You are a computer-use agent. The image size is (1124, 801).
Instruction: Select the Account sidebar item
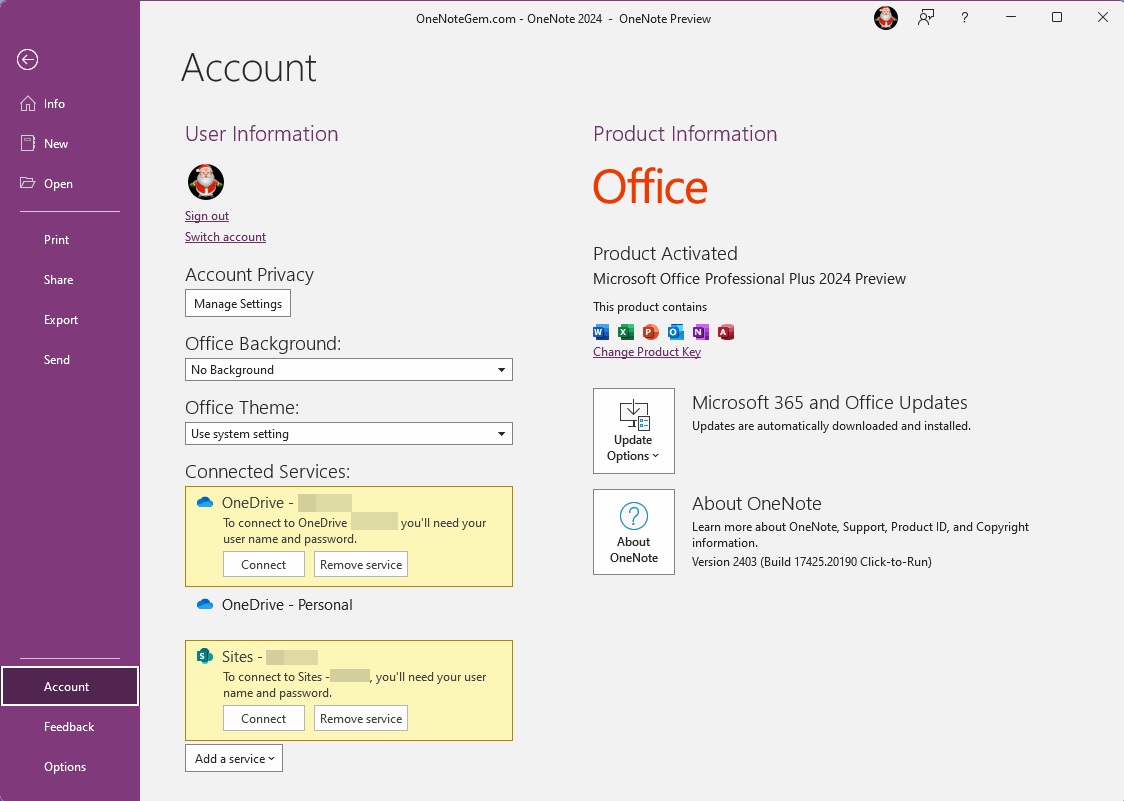(70, 686)
